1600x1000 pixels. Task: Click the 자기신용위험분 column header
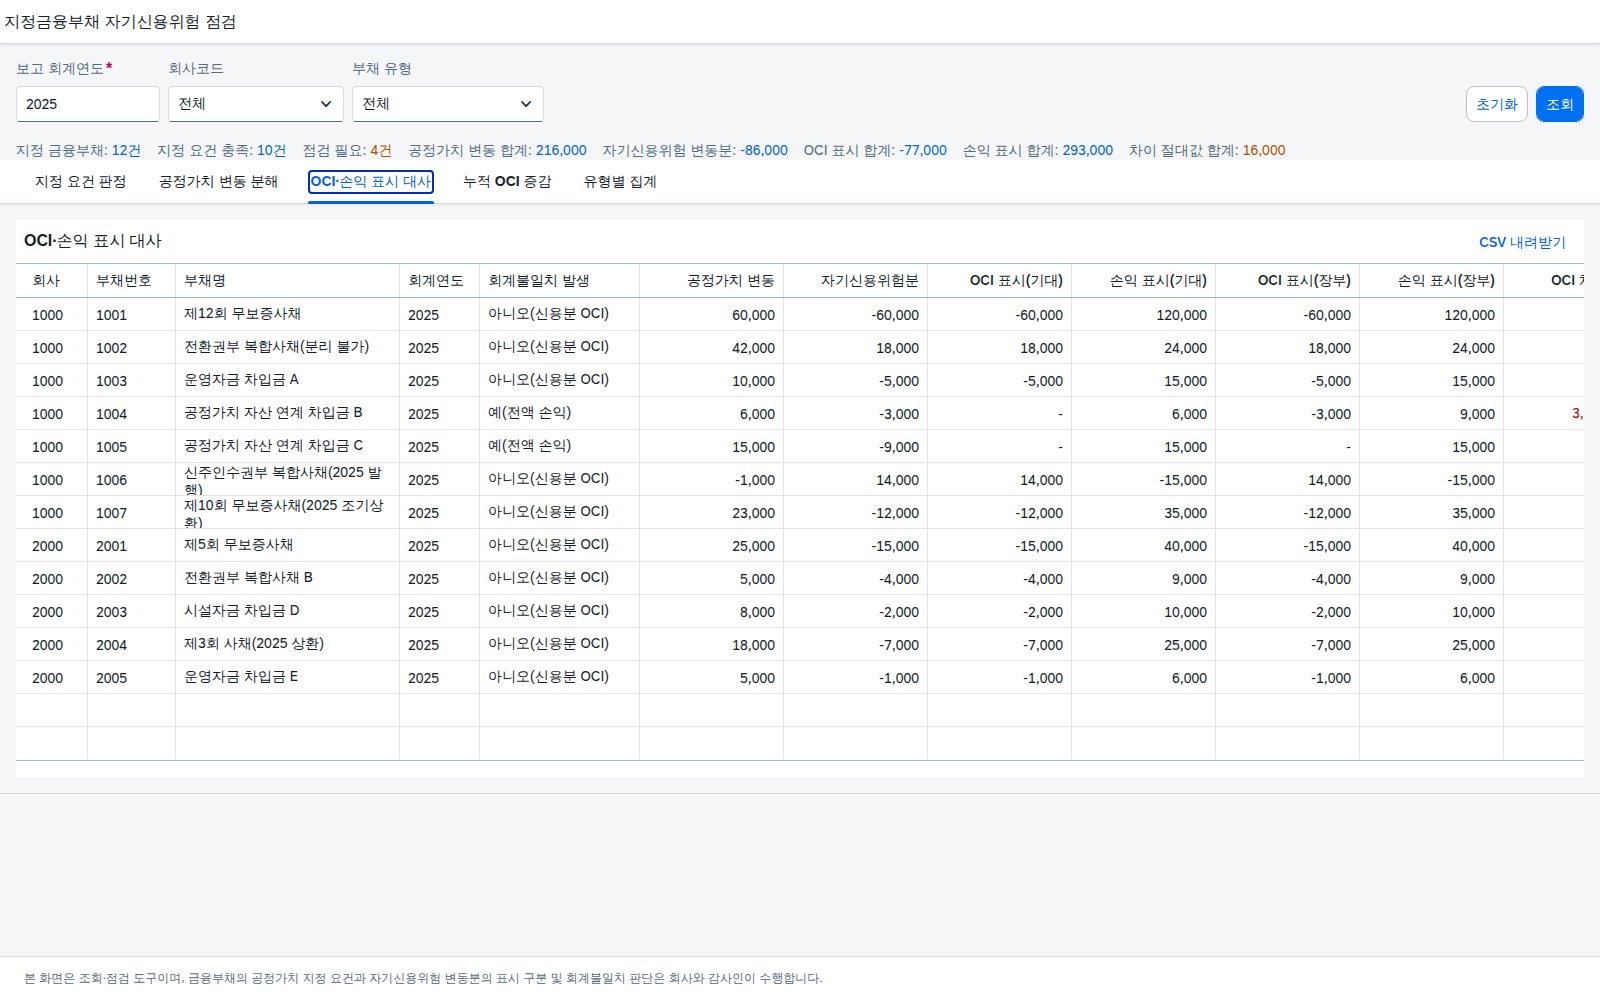pyautogui.click(x=856, y=281)
